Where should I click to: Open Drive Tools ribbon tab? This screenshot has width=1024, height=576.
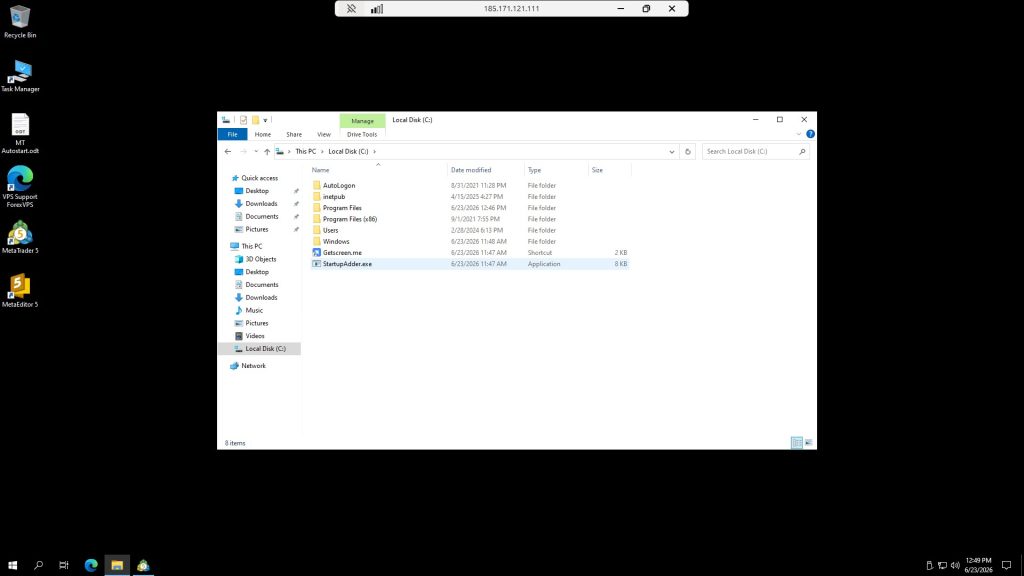point(362,135)
